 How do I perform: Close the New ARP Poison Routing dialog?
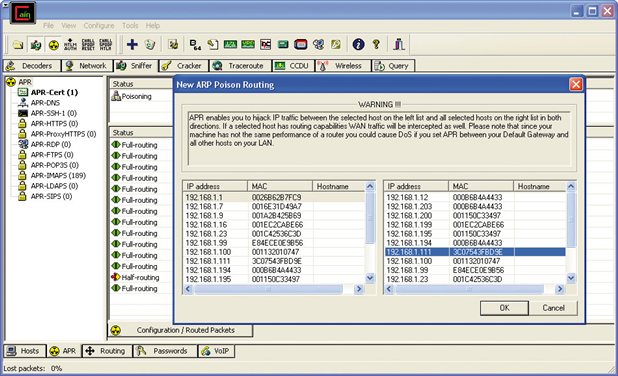pos(575,84)
